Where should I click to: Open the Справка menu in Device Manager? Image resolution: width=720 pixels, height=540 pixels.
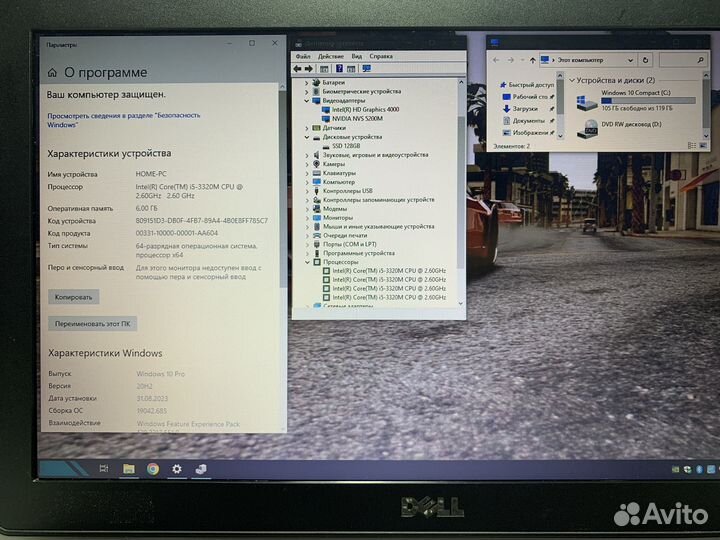coord(381,56)
